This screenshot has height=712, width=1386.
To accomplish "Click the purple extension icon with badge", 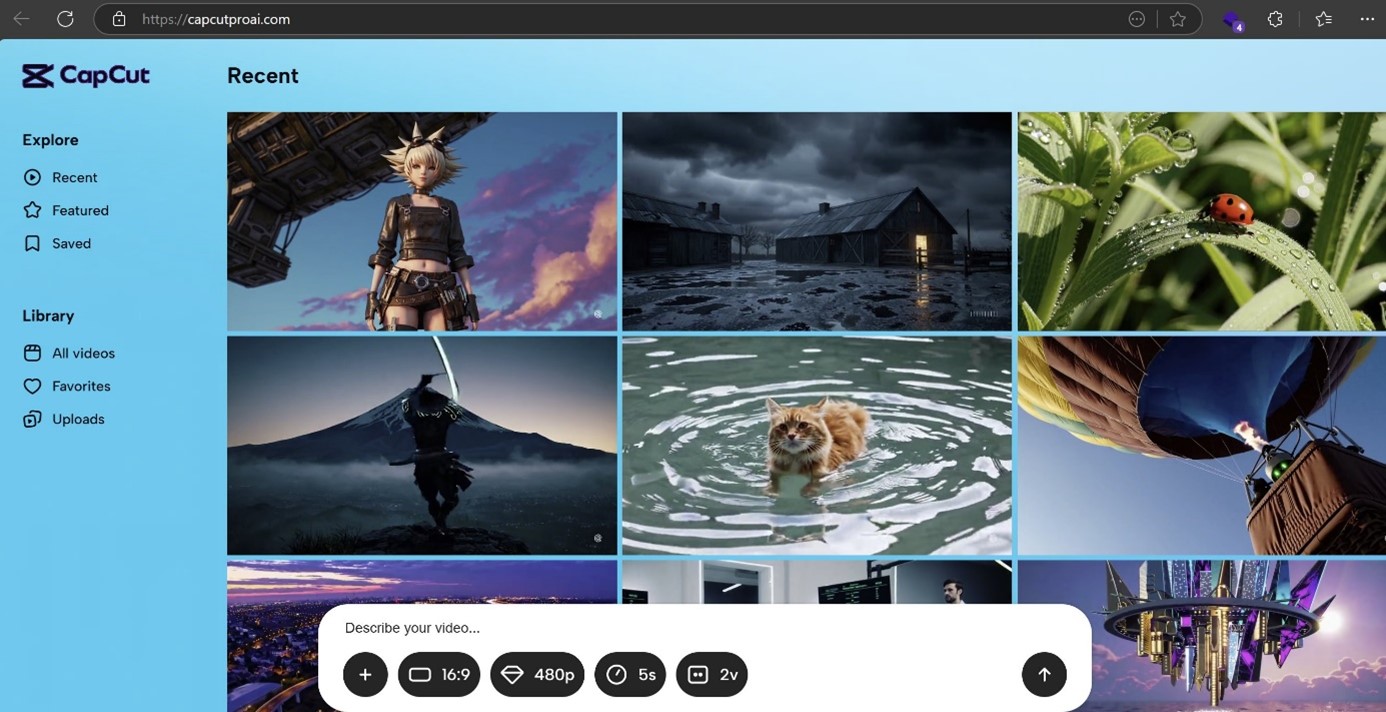I will pos(1232,20).
